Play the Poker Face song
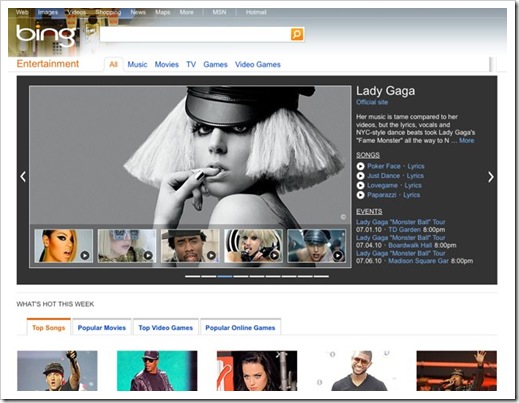The width and height of the screenshot is (519, 403). (360, 166)
